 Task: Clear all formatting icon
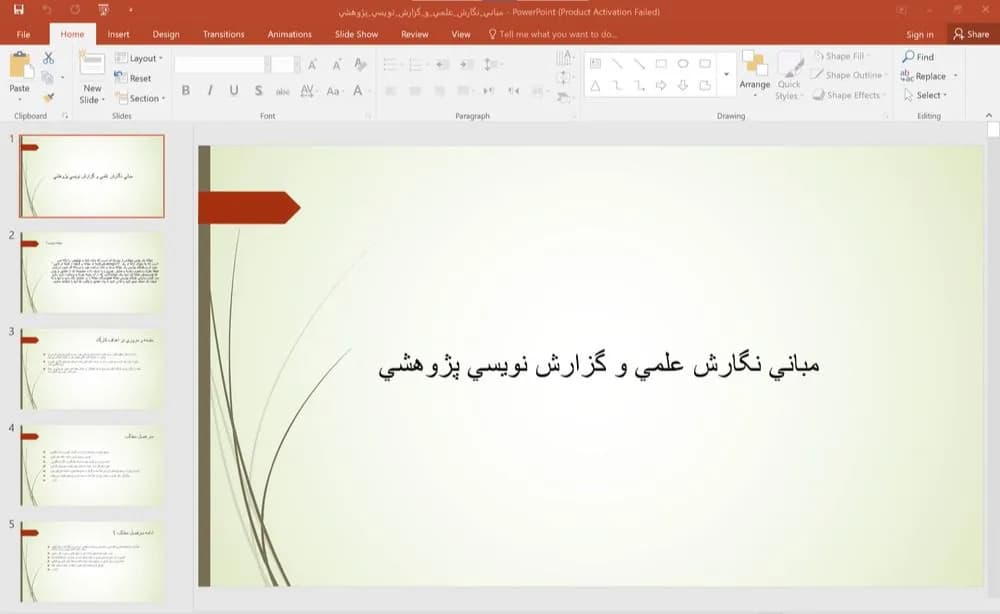[x=360, y=64]
